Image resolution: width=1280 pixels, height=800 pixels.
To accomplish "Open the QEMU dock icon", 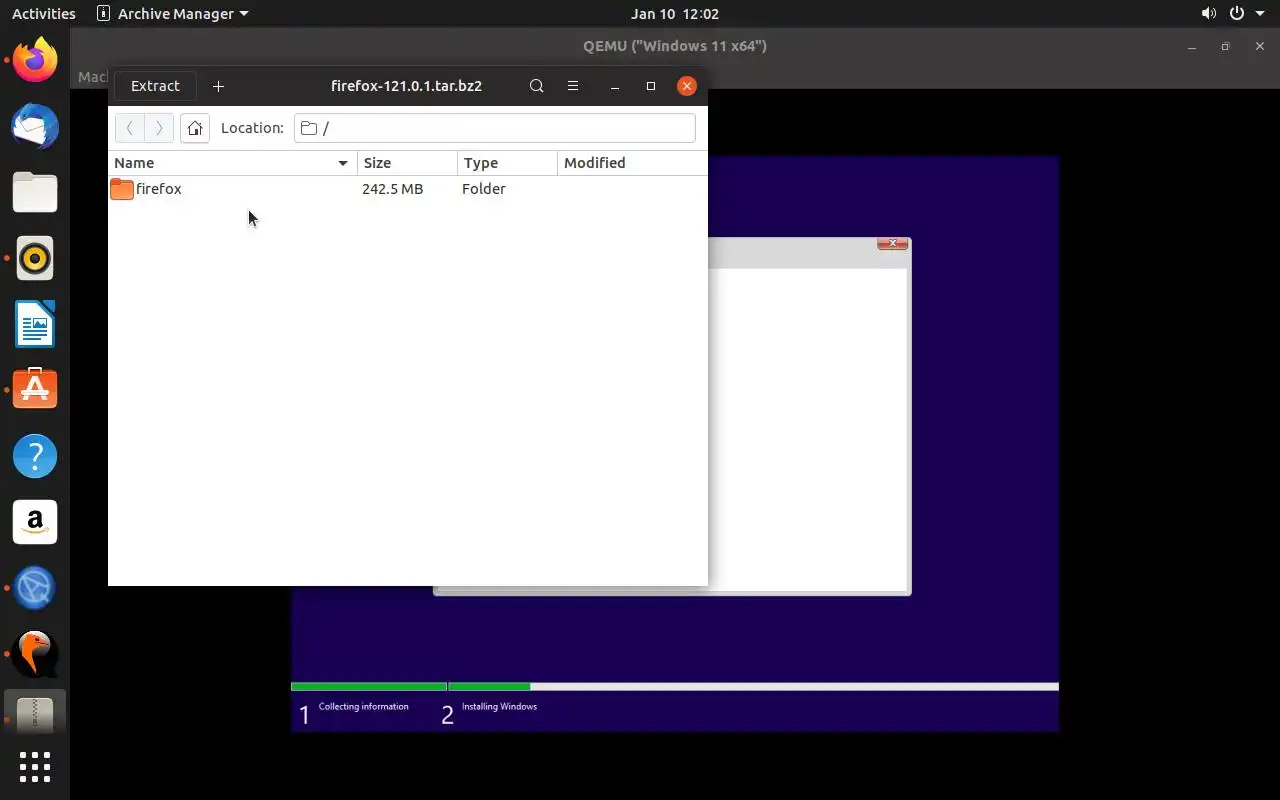I will coord(35,654).
